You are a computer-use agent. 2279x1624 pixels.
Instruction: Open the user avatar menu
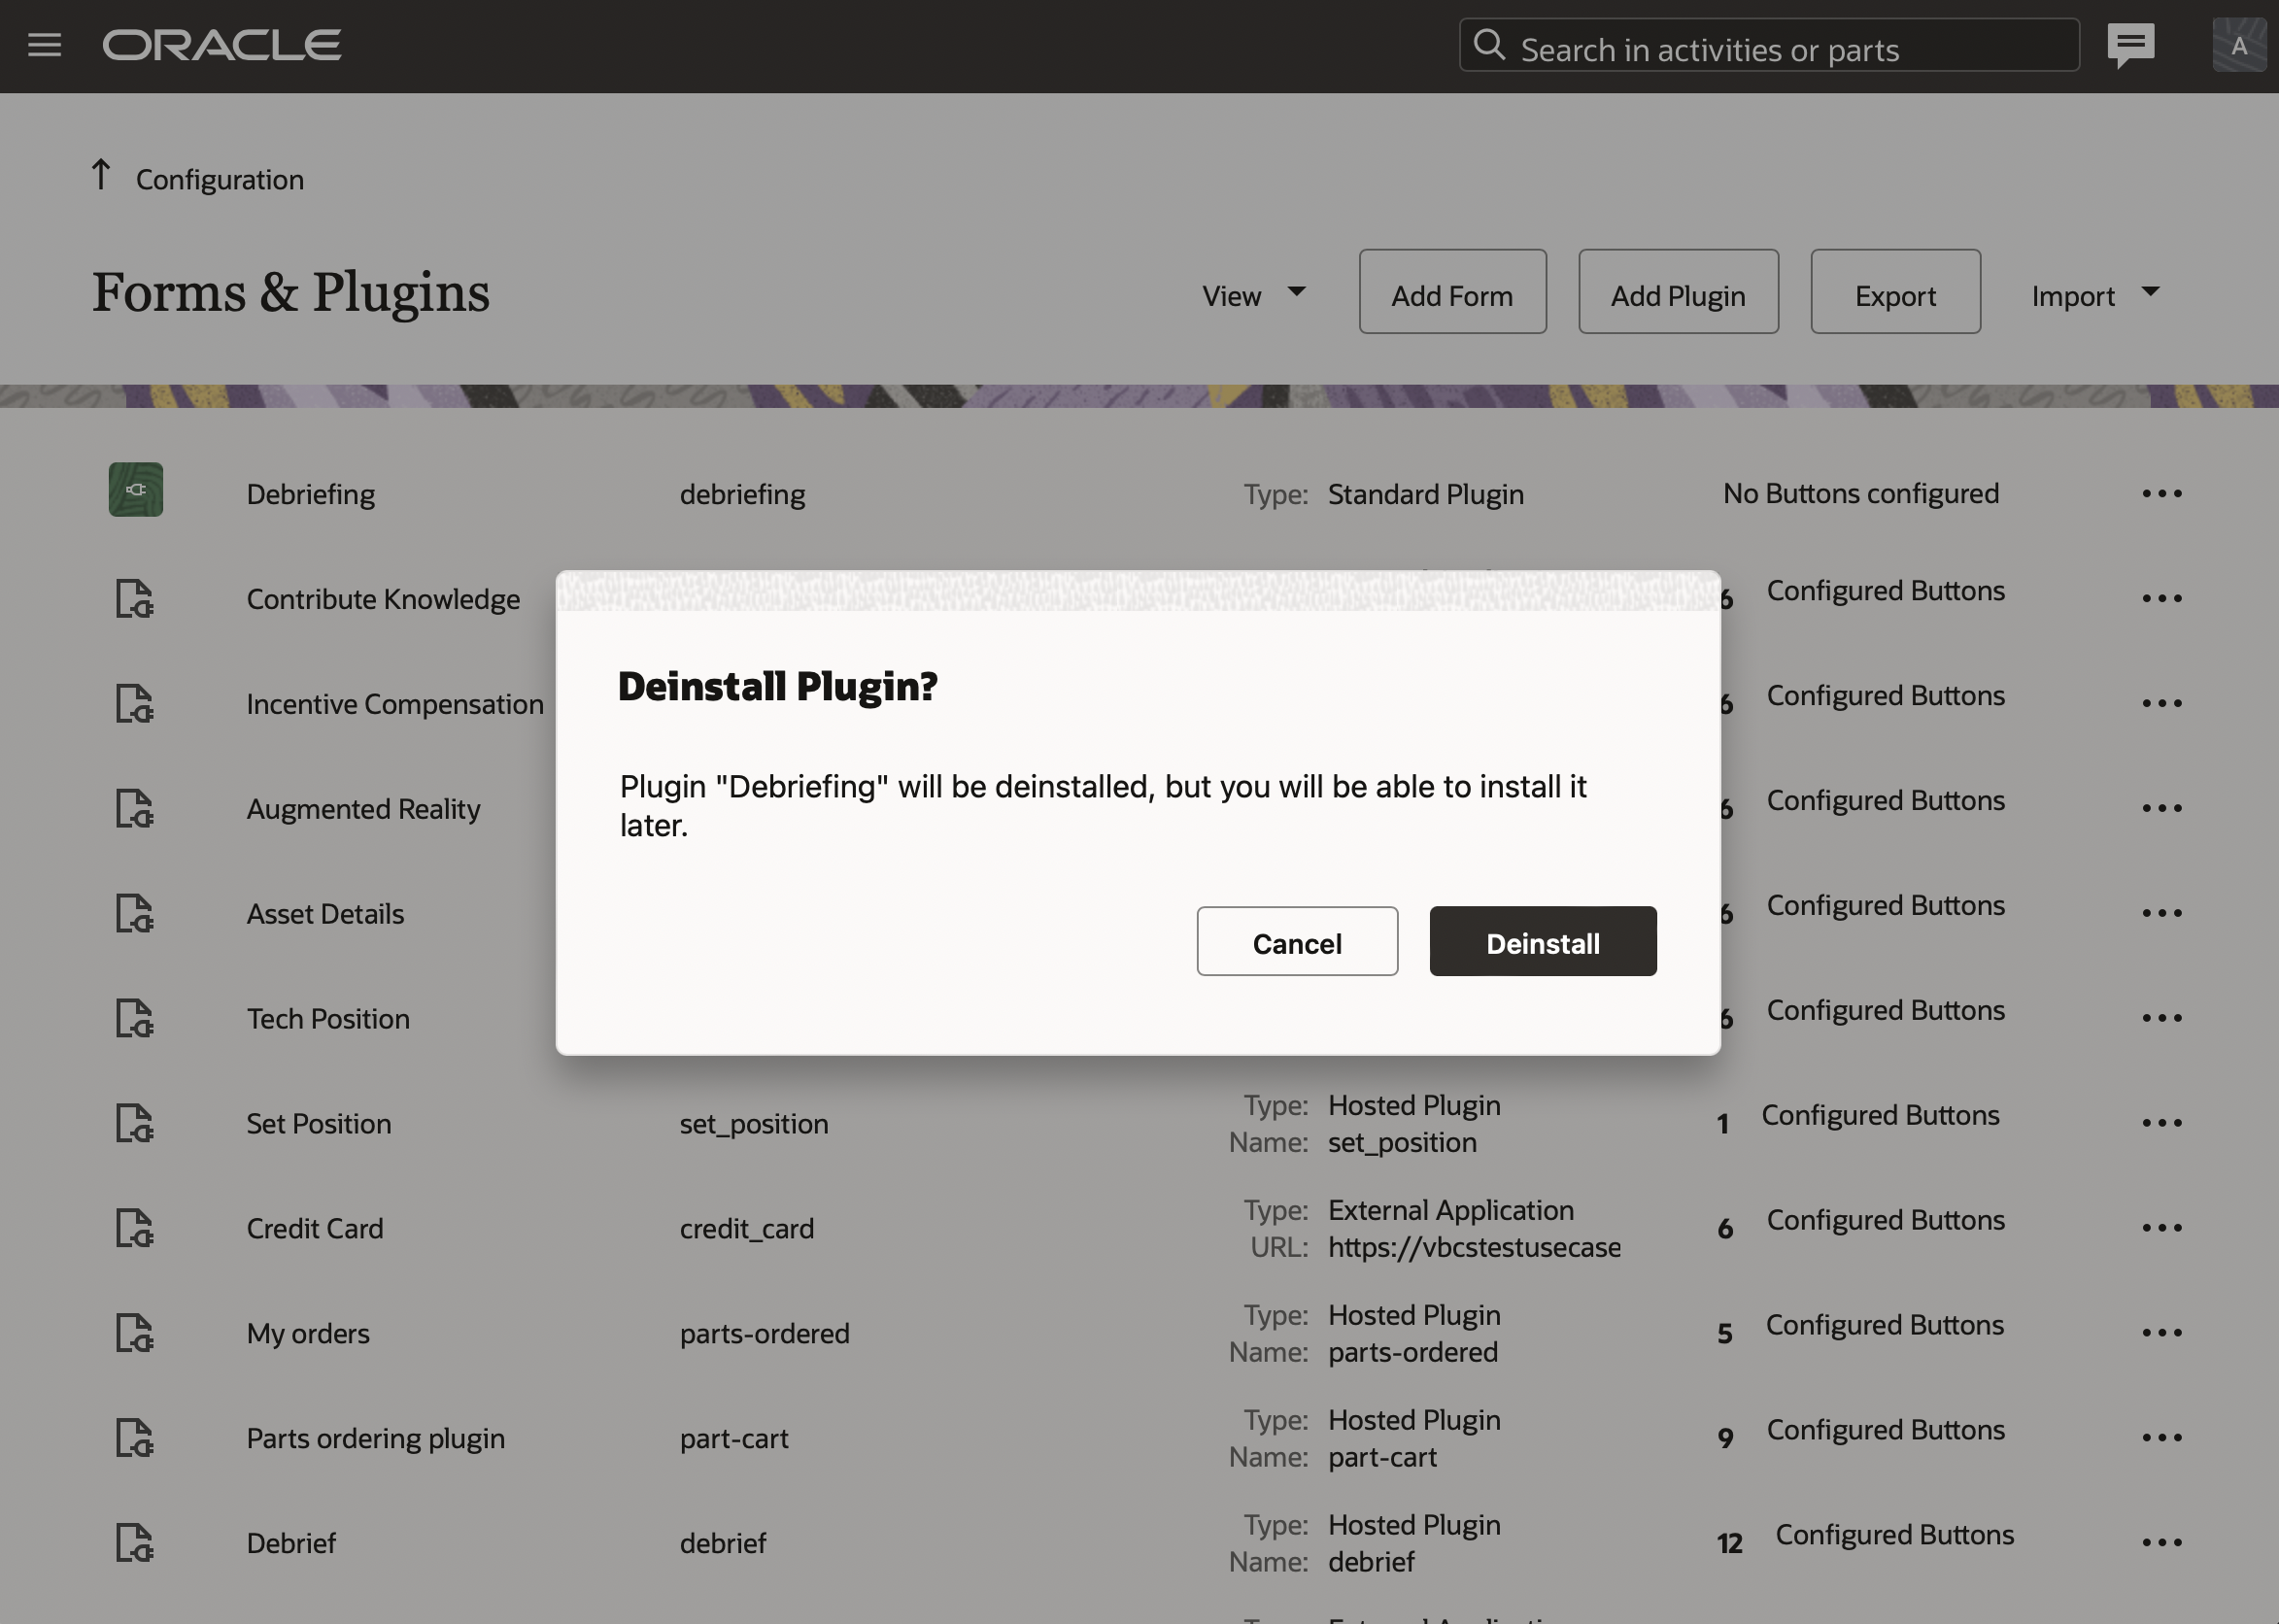[2238, 45]
